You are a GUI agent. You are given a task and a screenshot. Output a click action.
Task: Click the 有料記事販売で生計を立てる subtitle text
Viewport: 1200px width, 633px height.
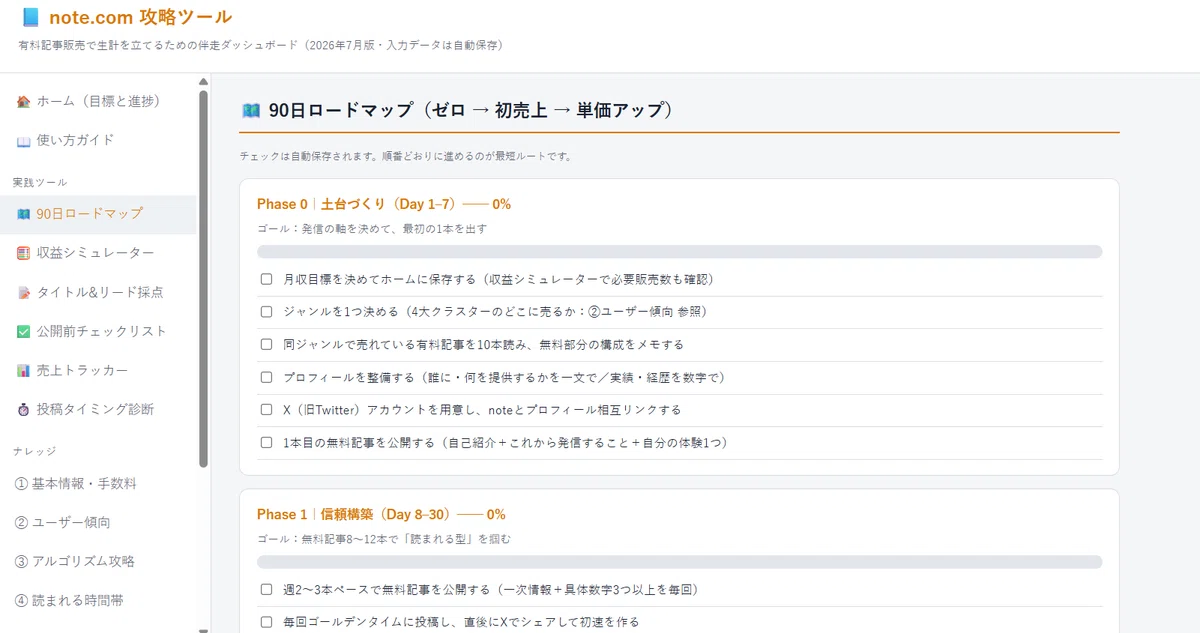262,46
